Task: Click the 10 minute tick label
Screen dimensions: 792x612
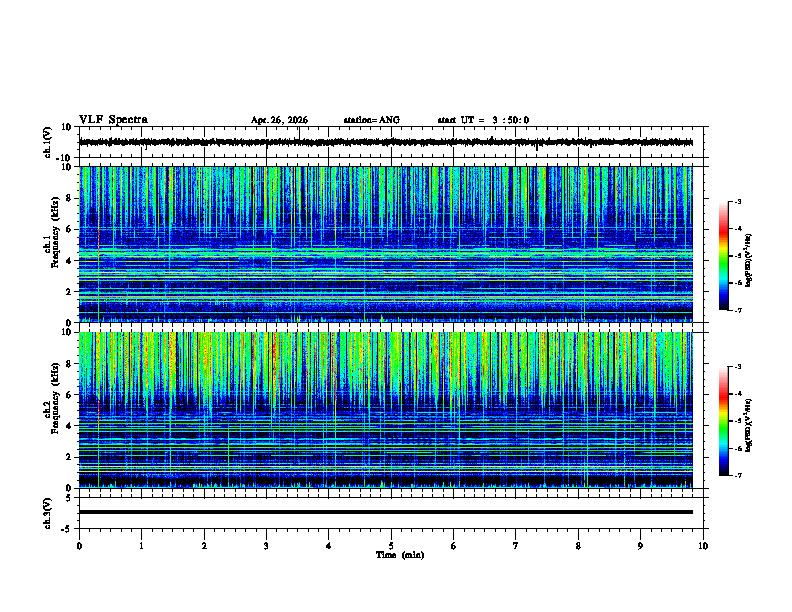Action: (703, 546)
